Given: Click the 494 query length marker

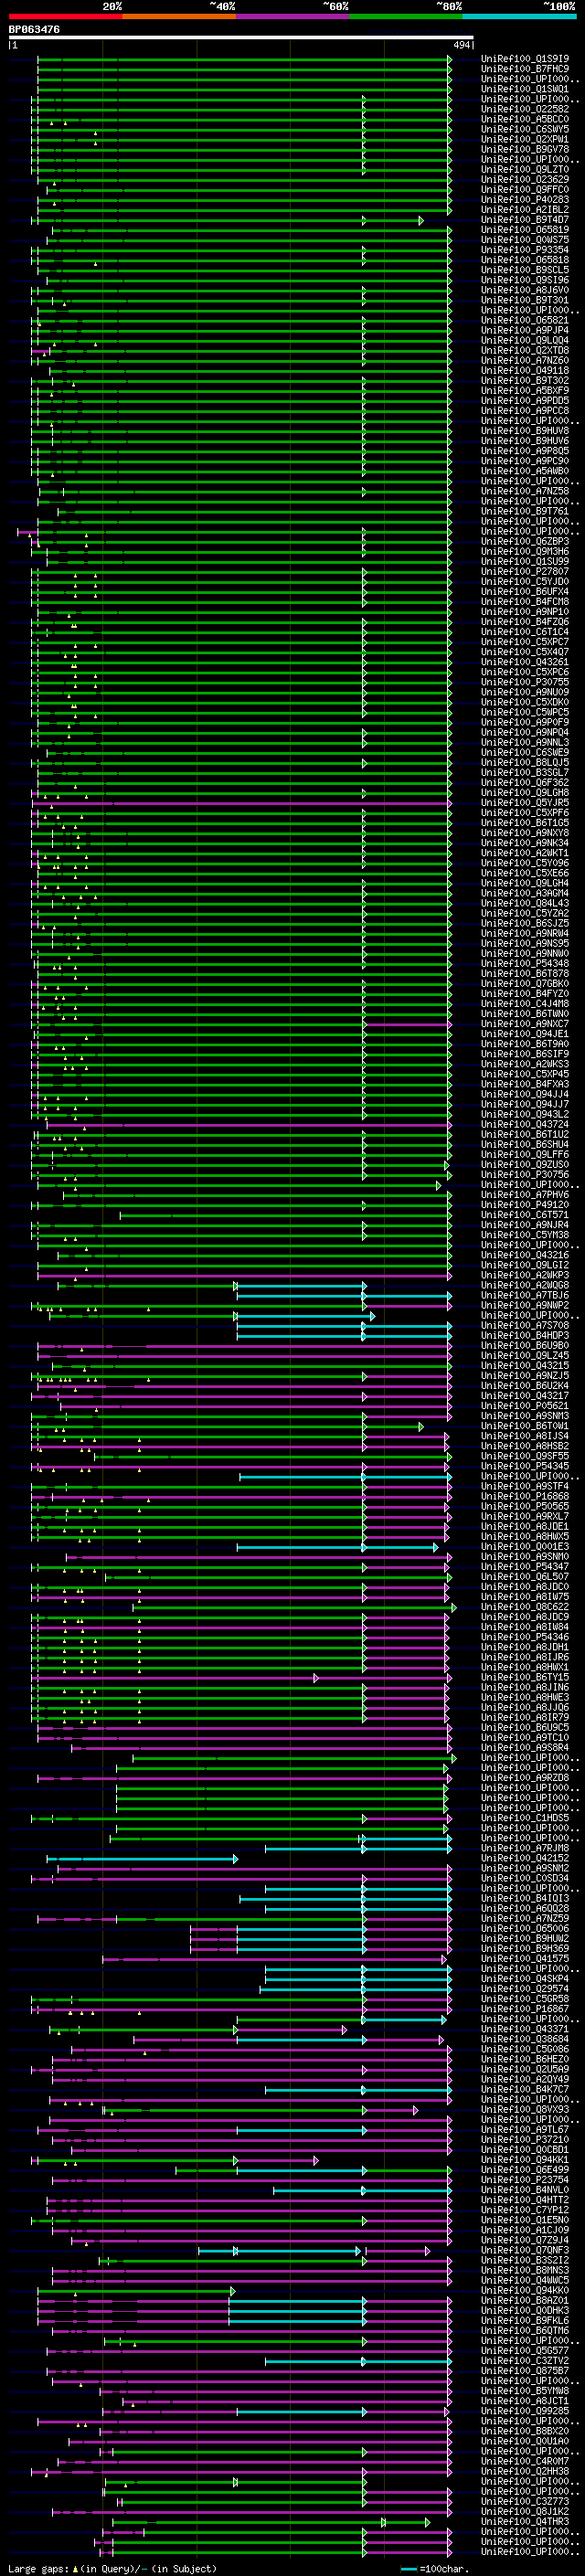Looking at the screenshot, I should 461,45.
